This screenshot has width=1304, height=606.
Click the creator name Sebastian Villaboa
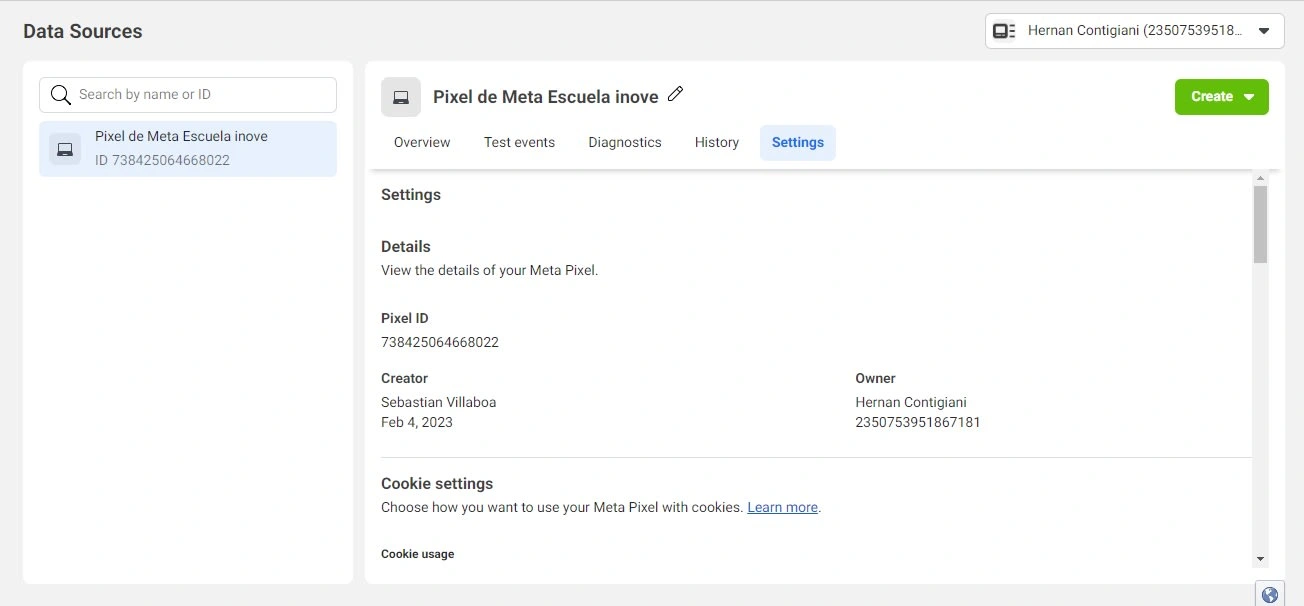click(x=438, y=402)
